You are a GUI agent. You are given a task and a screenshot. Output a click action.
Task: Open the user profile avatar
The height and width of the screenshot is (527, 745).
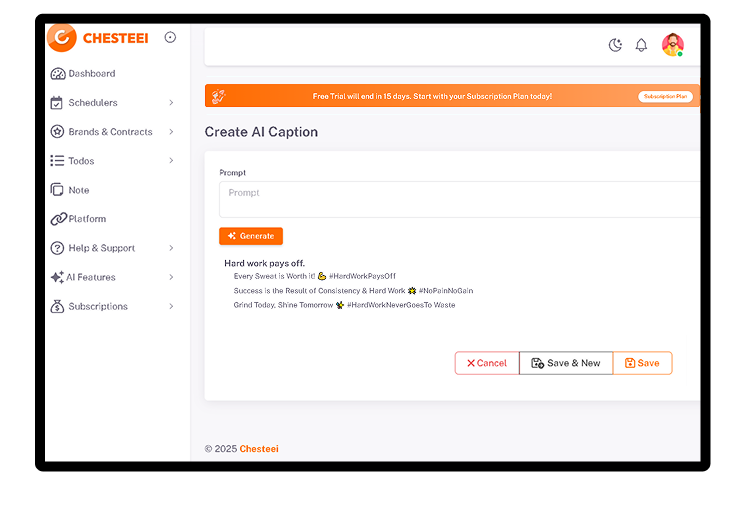tap(673, 45)
